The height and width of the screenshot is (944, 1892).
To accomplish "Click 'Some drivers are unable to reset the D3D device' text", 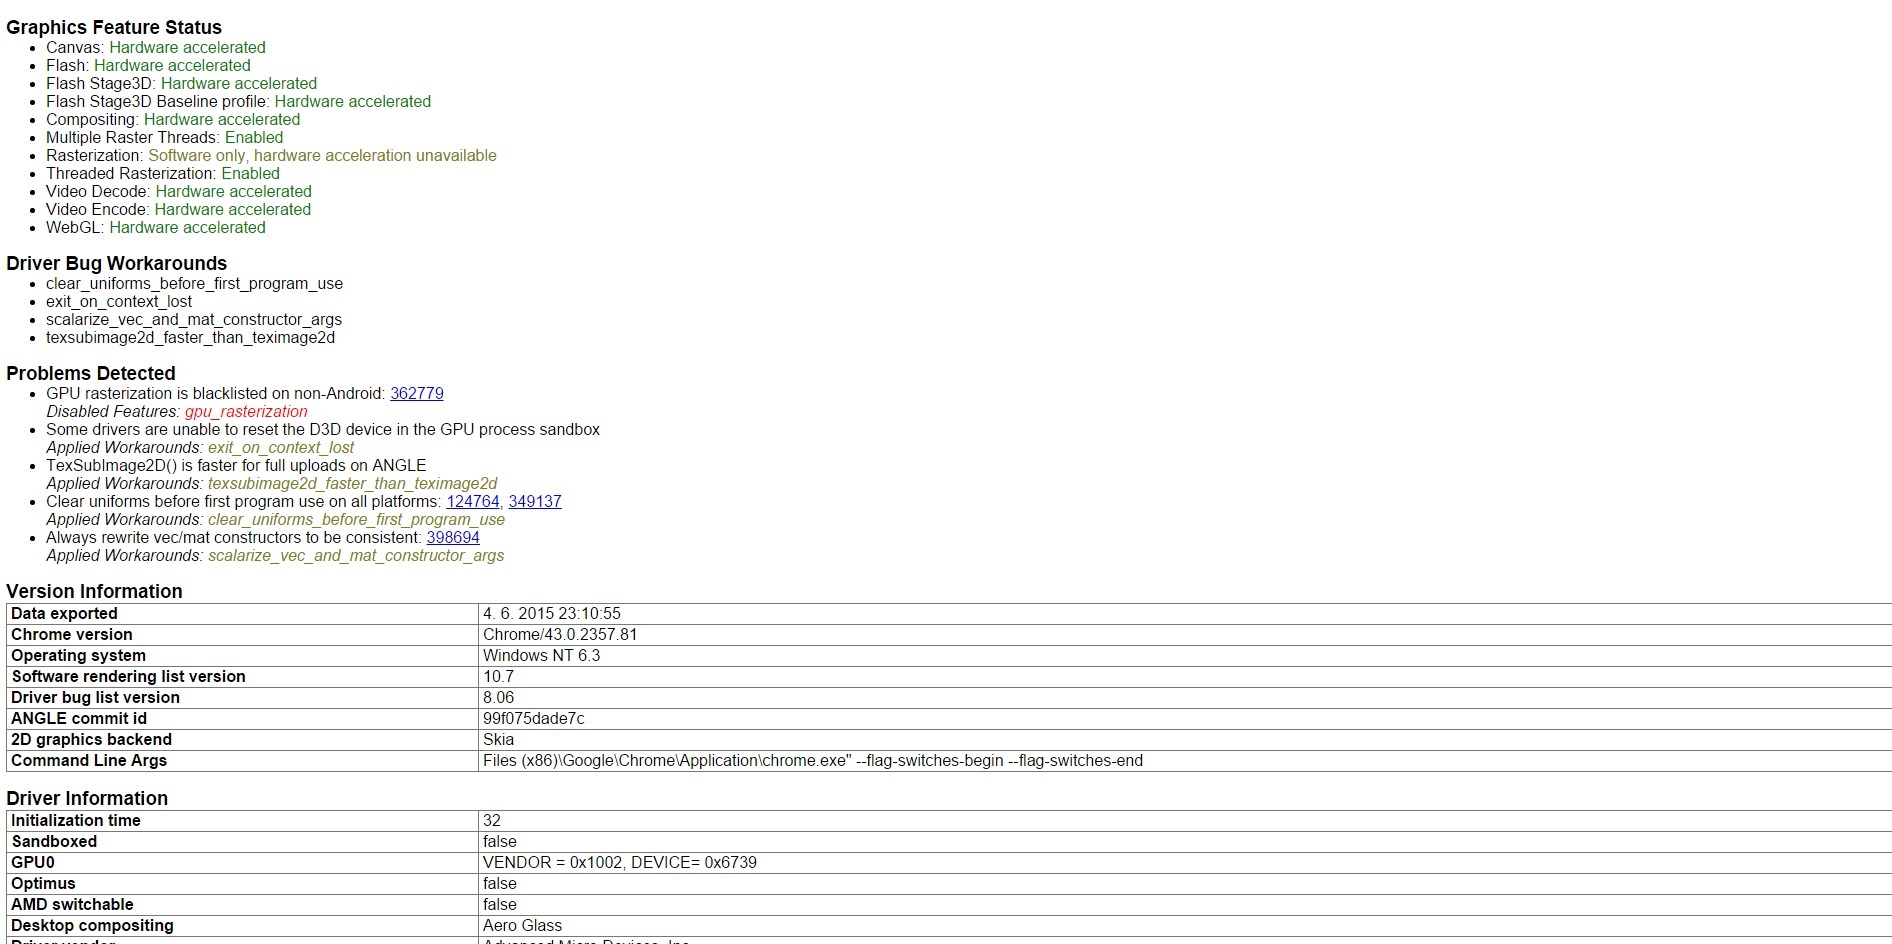I will 323,430.
